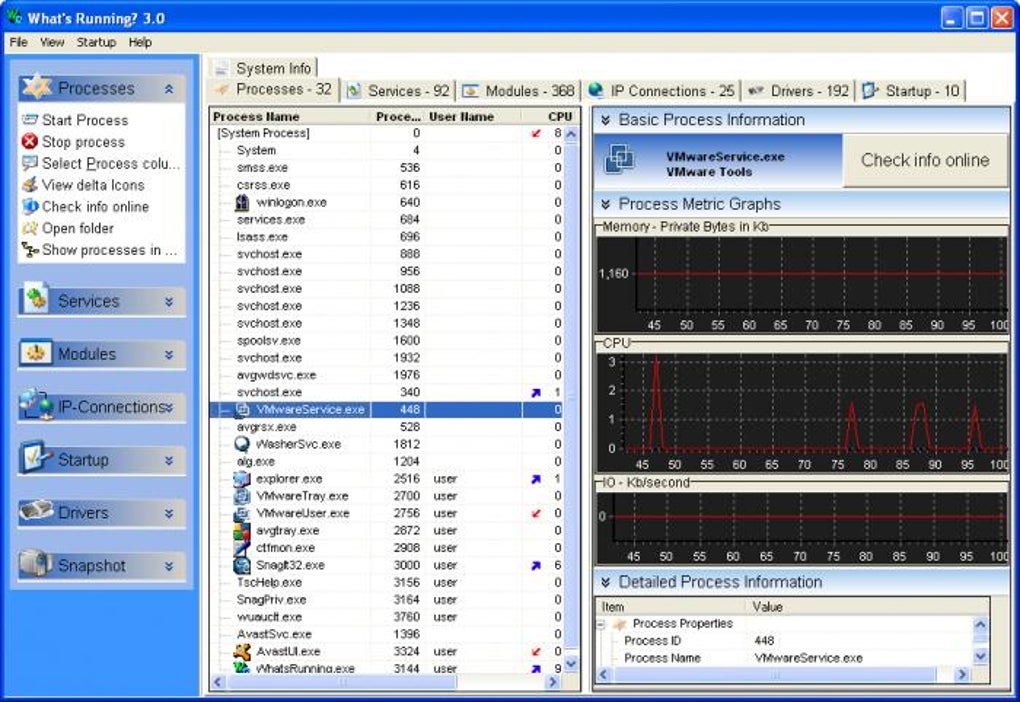Sort by the CPU column header
This screenshot has height=702, width=1020.
coord(560,117)
